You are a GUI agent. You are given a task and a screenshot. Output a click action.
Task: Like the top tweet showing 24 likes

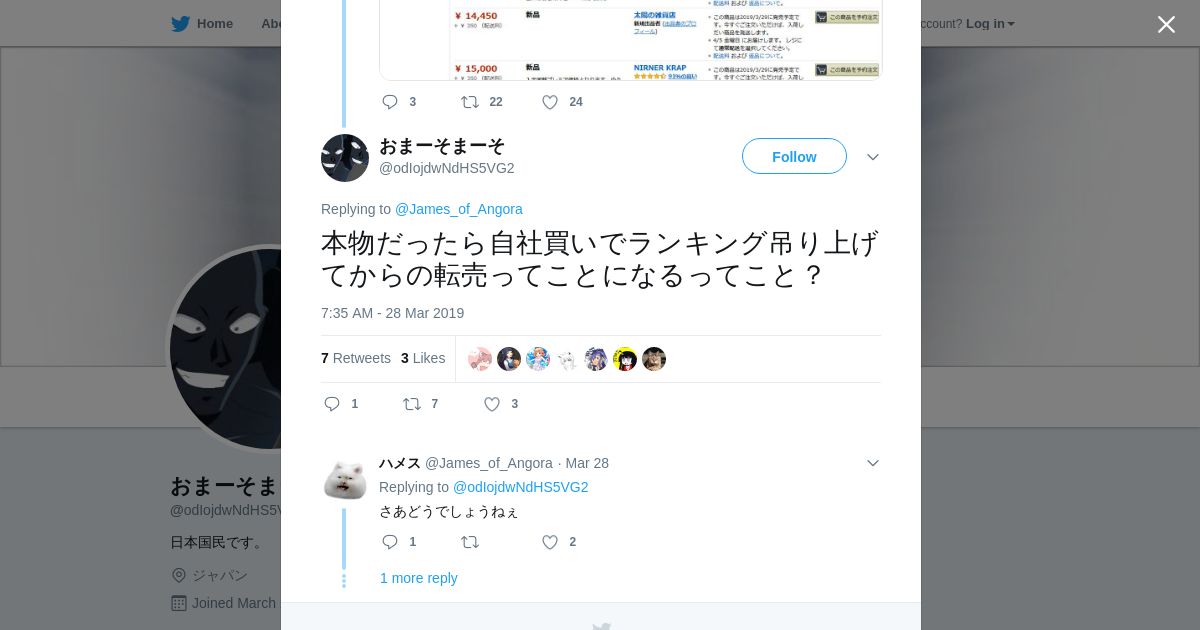pyautogui.click(x=550, y=102)
